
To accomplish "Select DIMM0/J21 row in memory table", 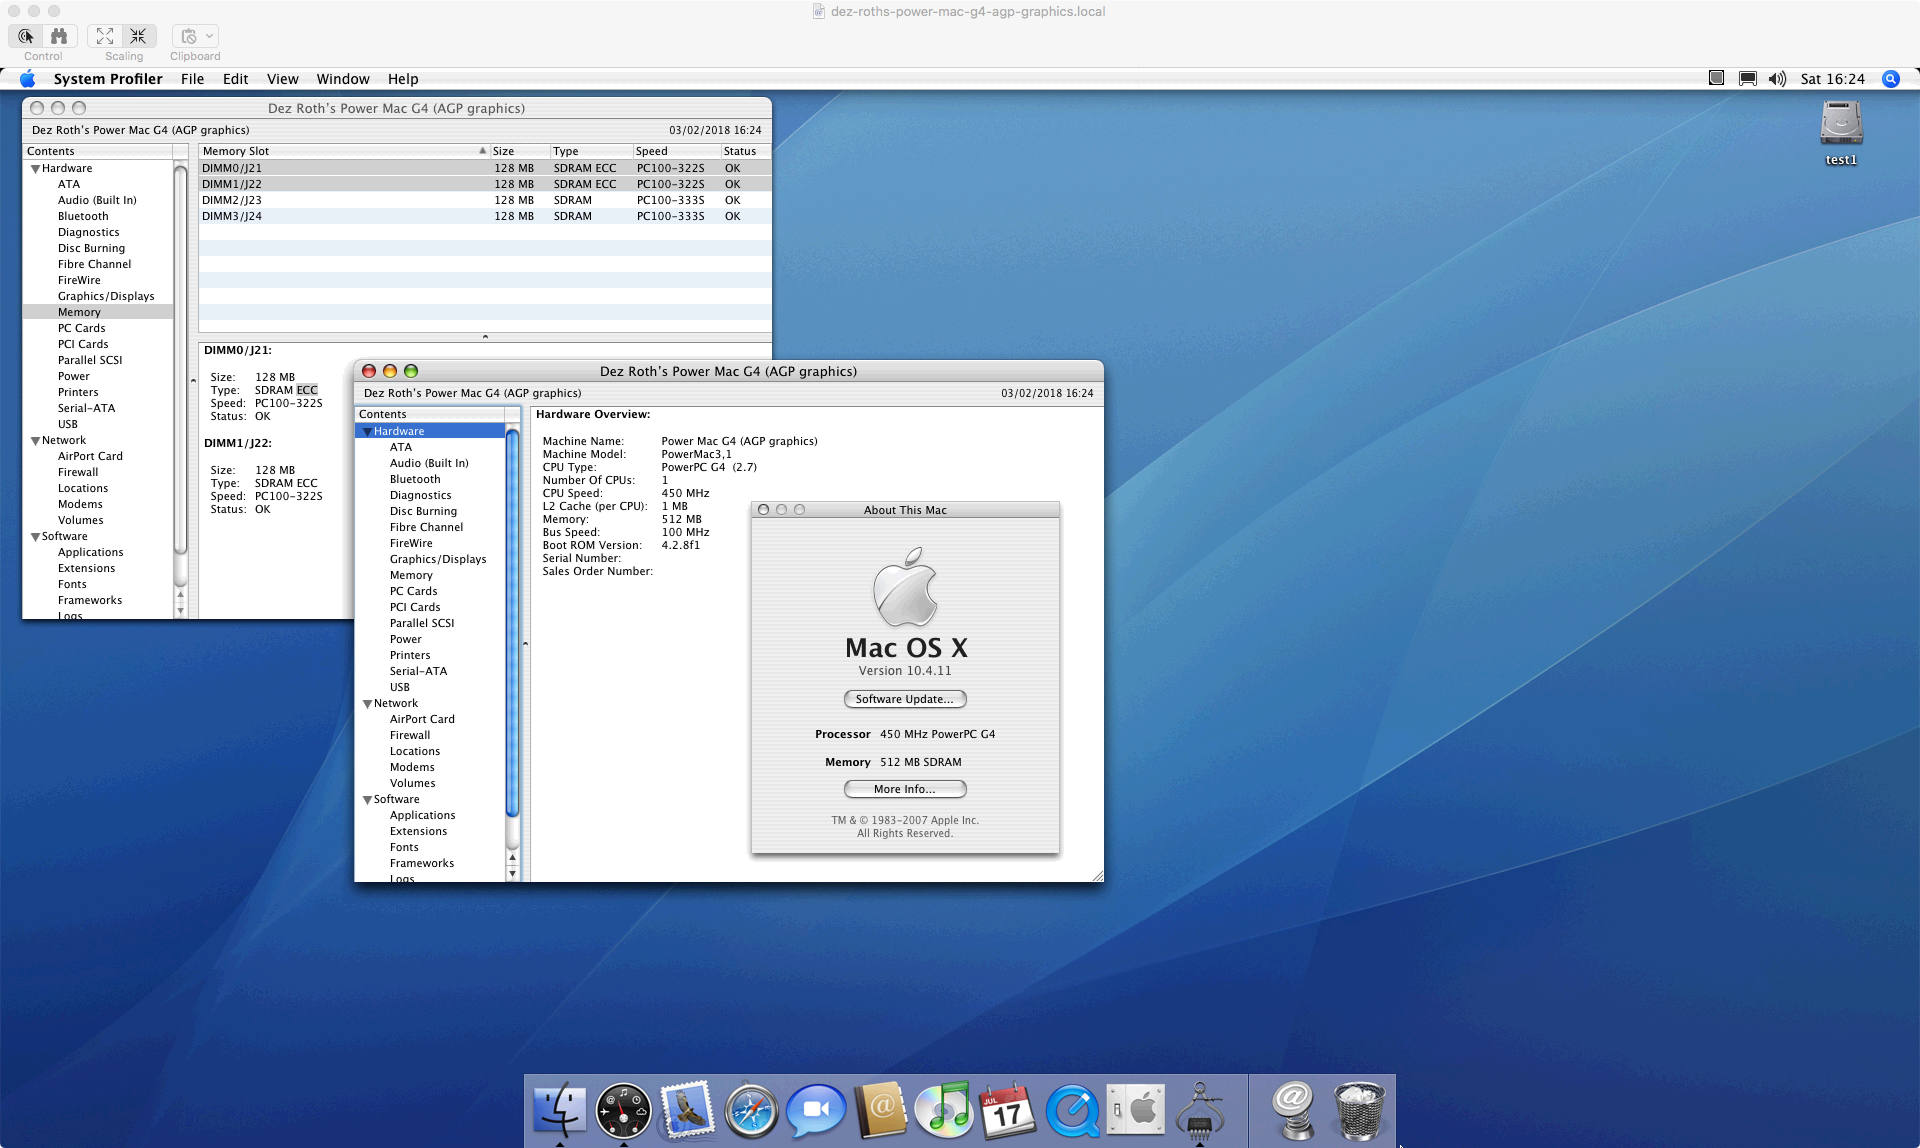I will tap(485, 168).
